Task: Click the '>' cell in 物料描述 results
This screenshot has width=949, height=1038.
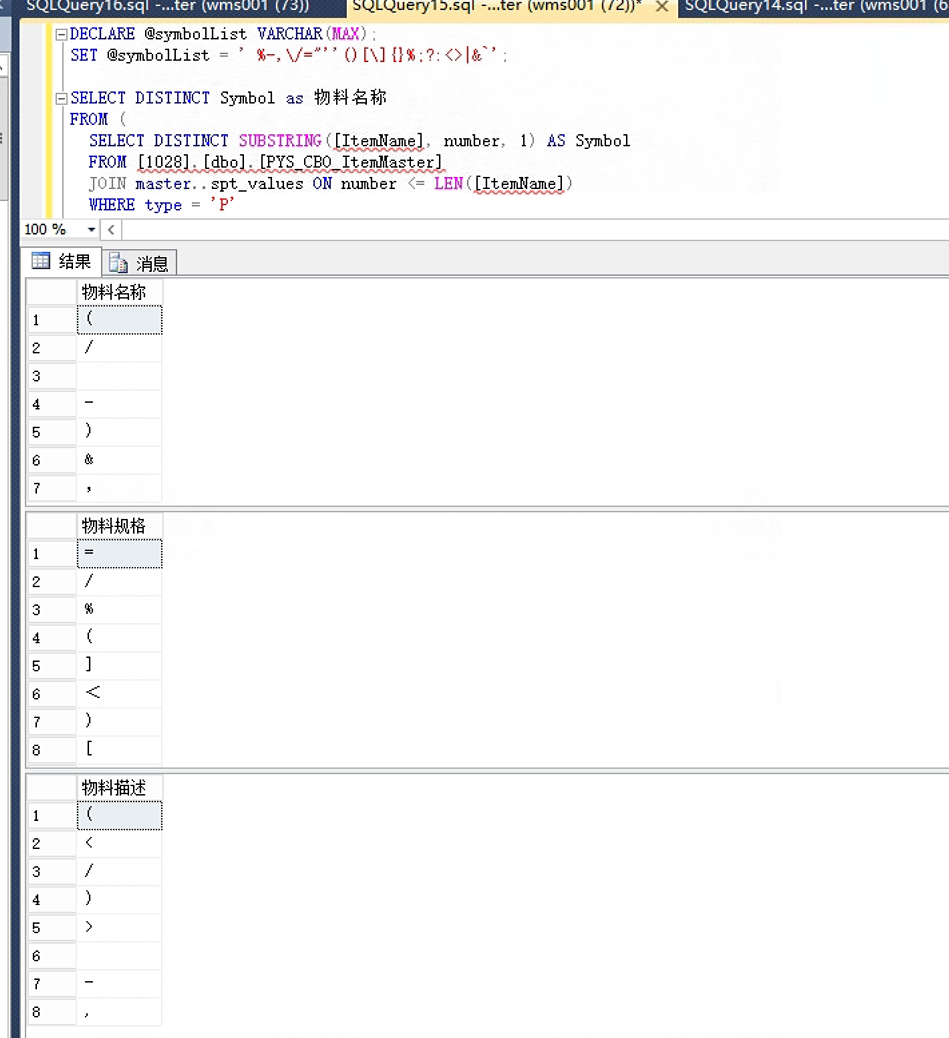Action: coord(119,927)
